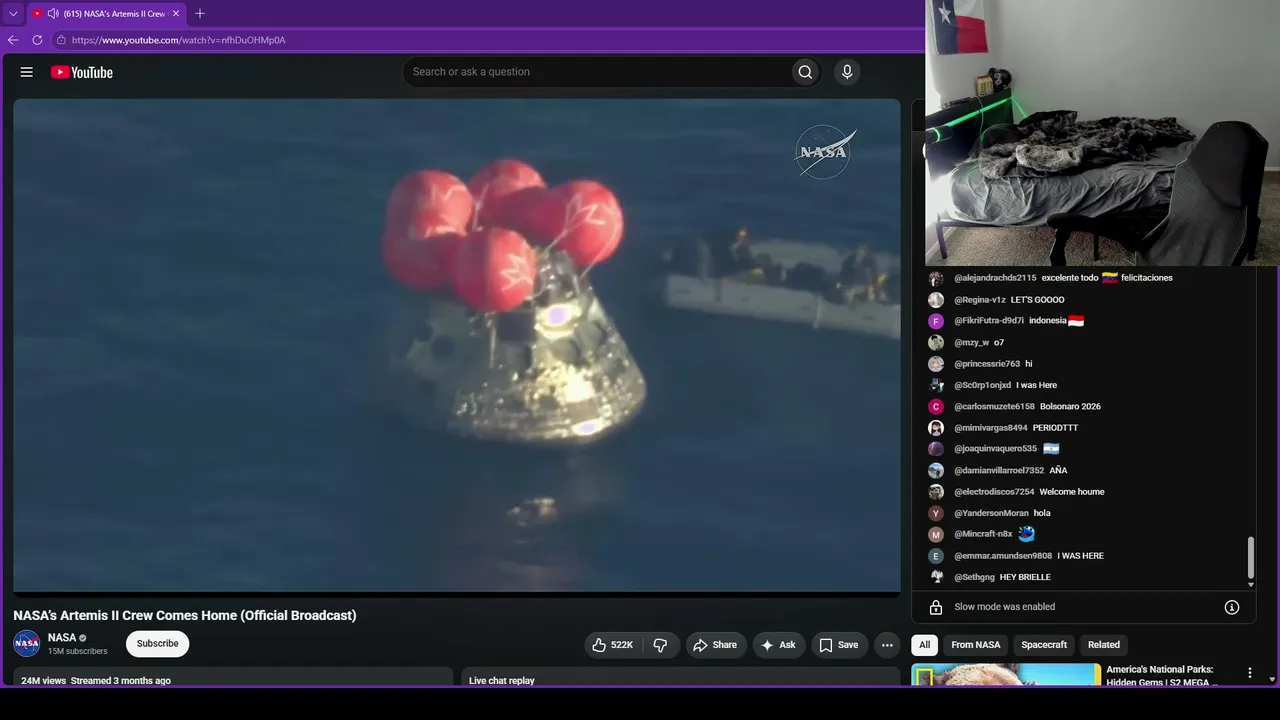The width and height of the screenshot is (1280, 720).
Task: Click username @damianvillarroel7352 in chat
Action: [x=999, y=471]
